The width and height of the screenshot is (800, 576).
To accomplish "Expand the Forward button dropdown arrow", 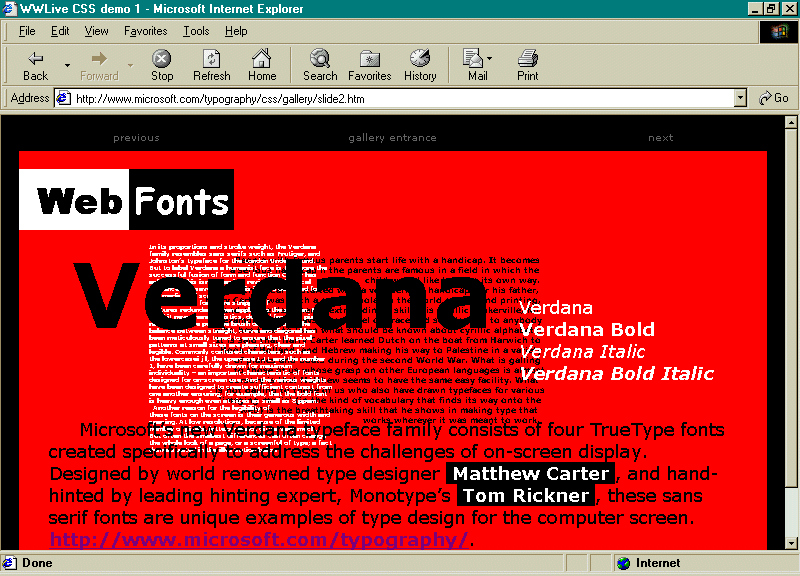I will coord(131,65).
